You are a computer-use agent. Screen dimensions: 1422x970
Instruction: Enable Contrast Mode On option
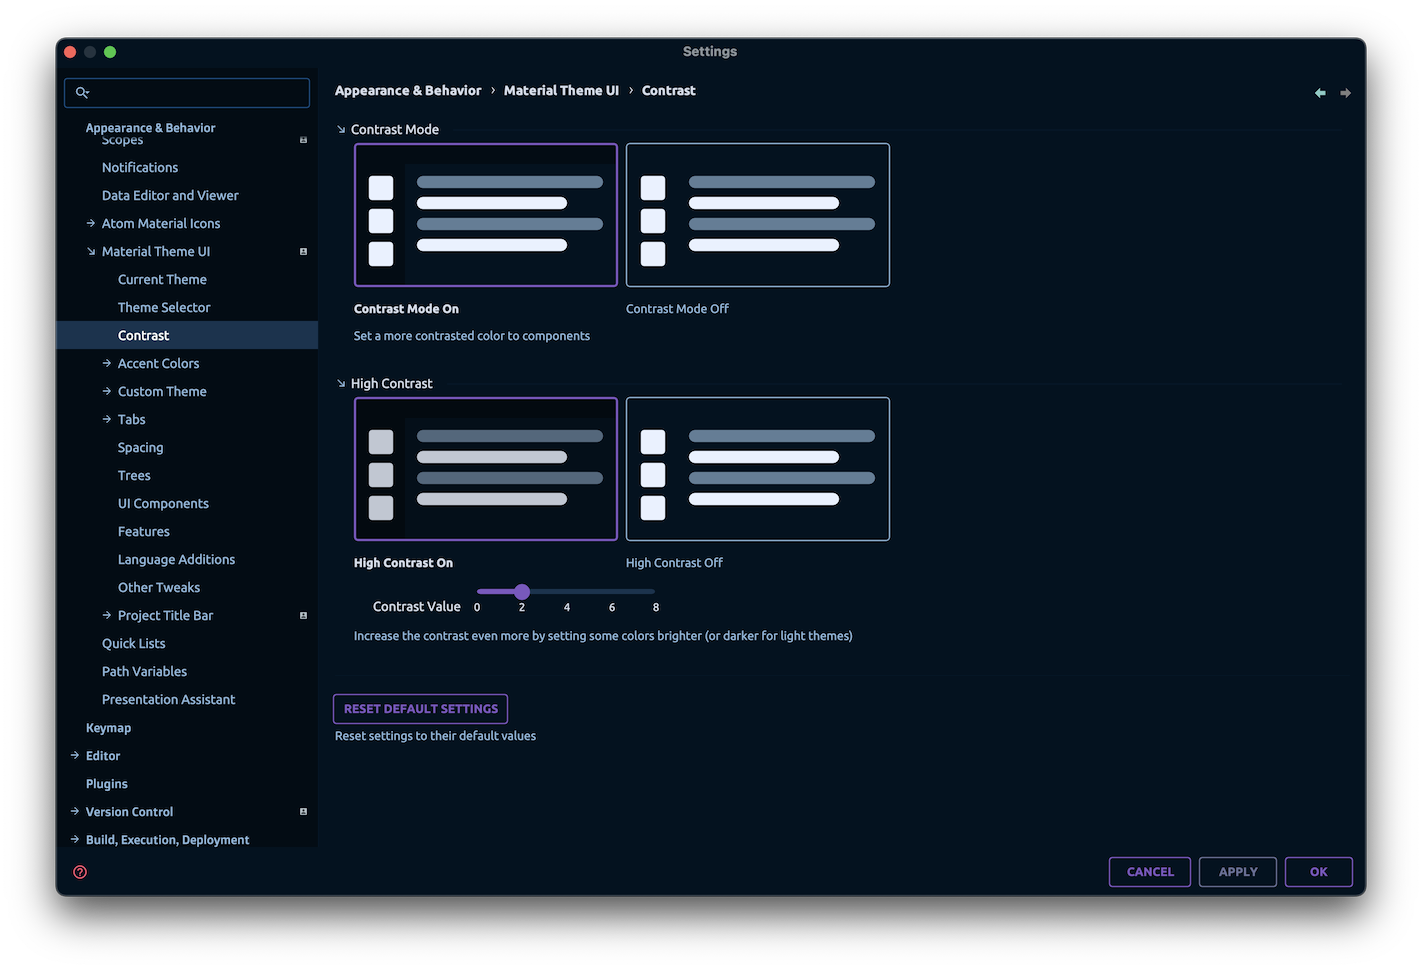click(485, 215)
